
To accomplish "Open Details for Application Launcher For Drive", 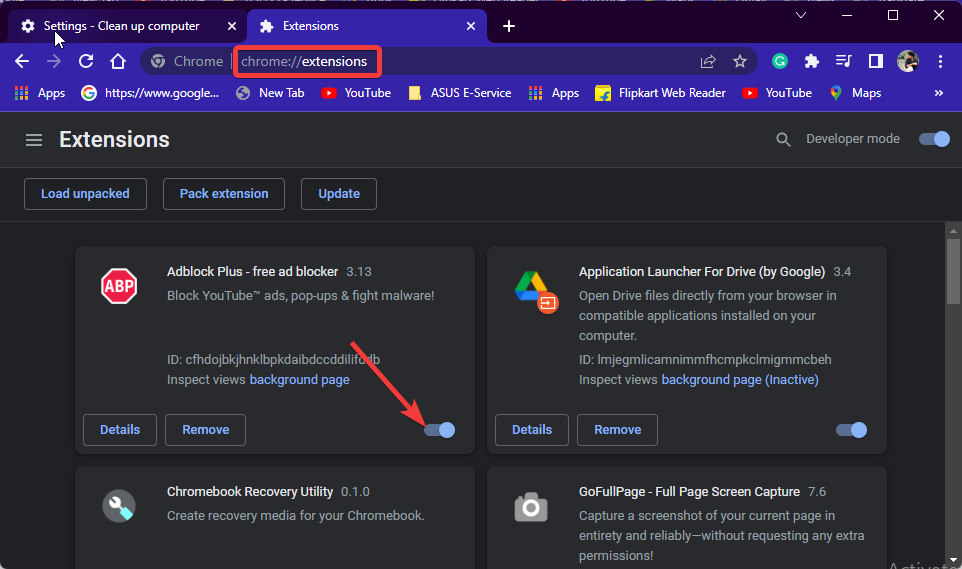I will pyautogui.click(x=532, y=430).
